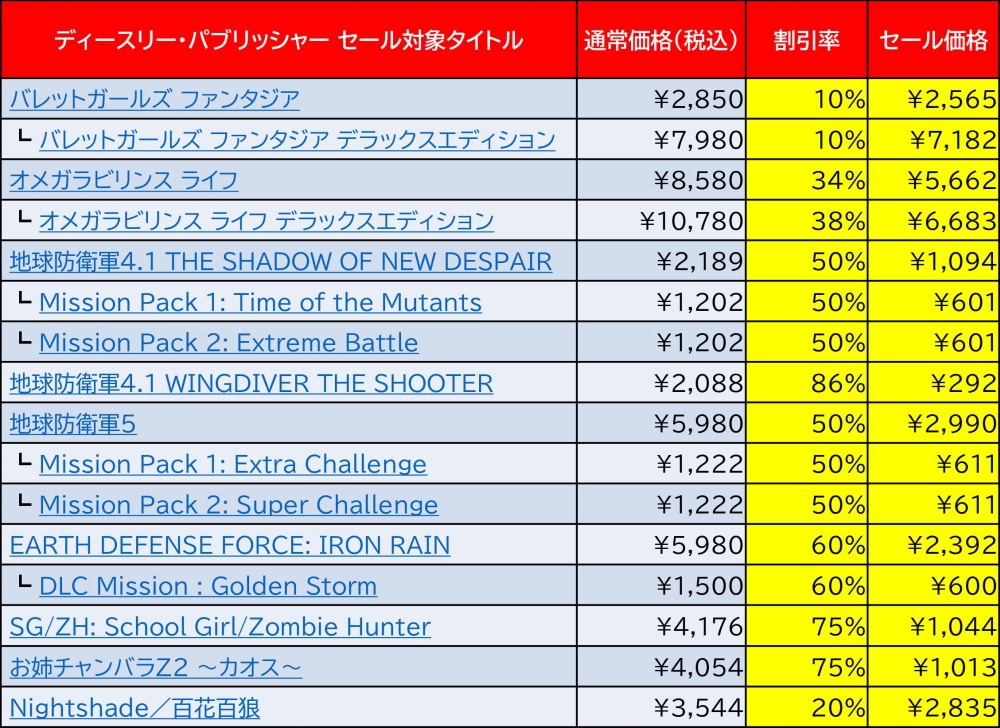Click DLC Mission : Golden Storm link
The height and width of the screenshot is (728, 1000).
pos(208,586)
